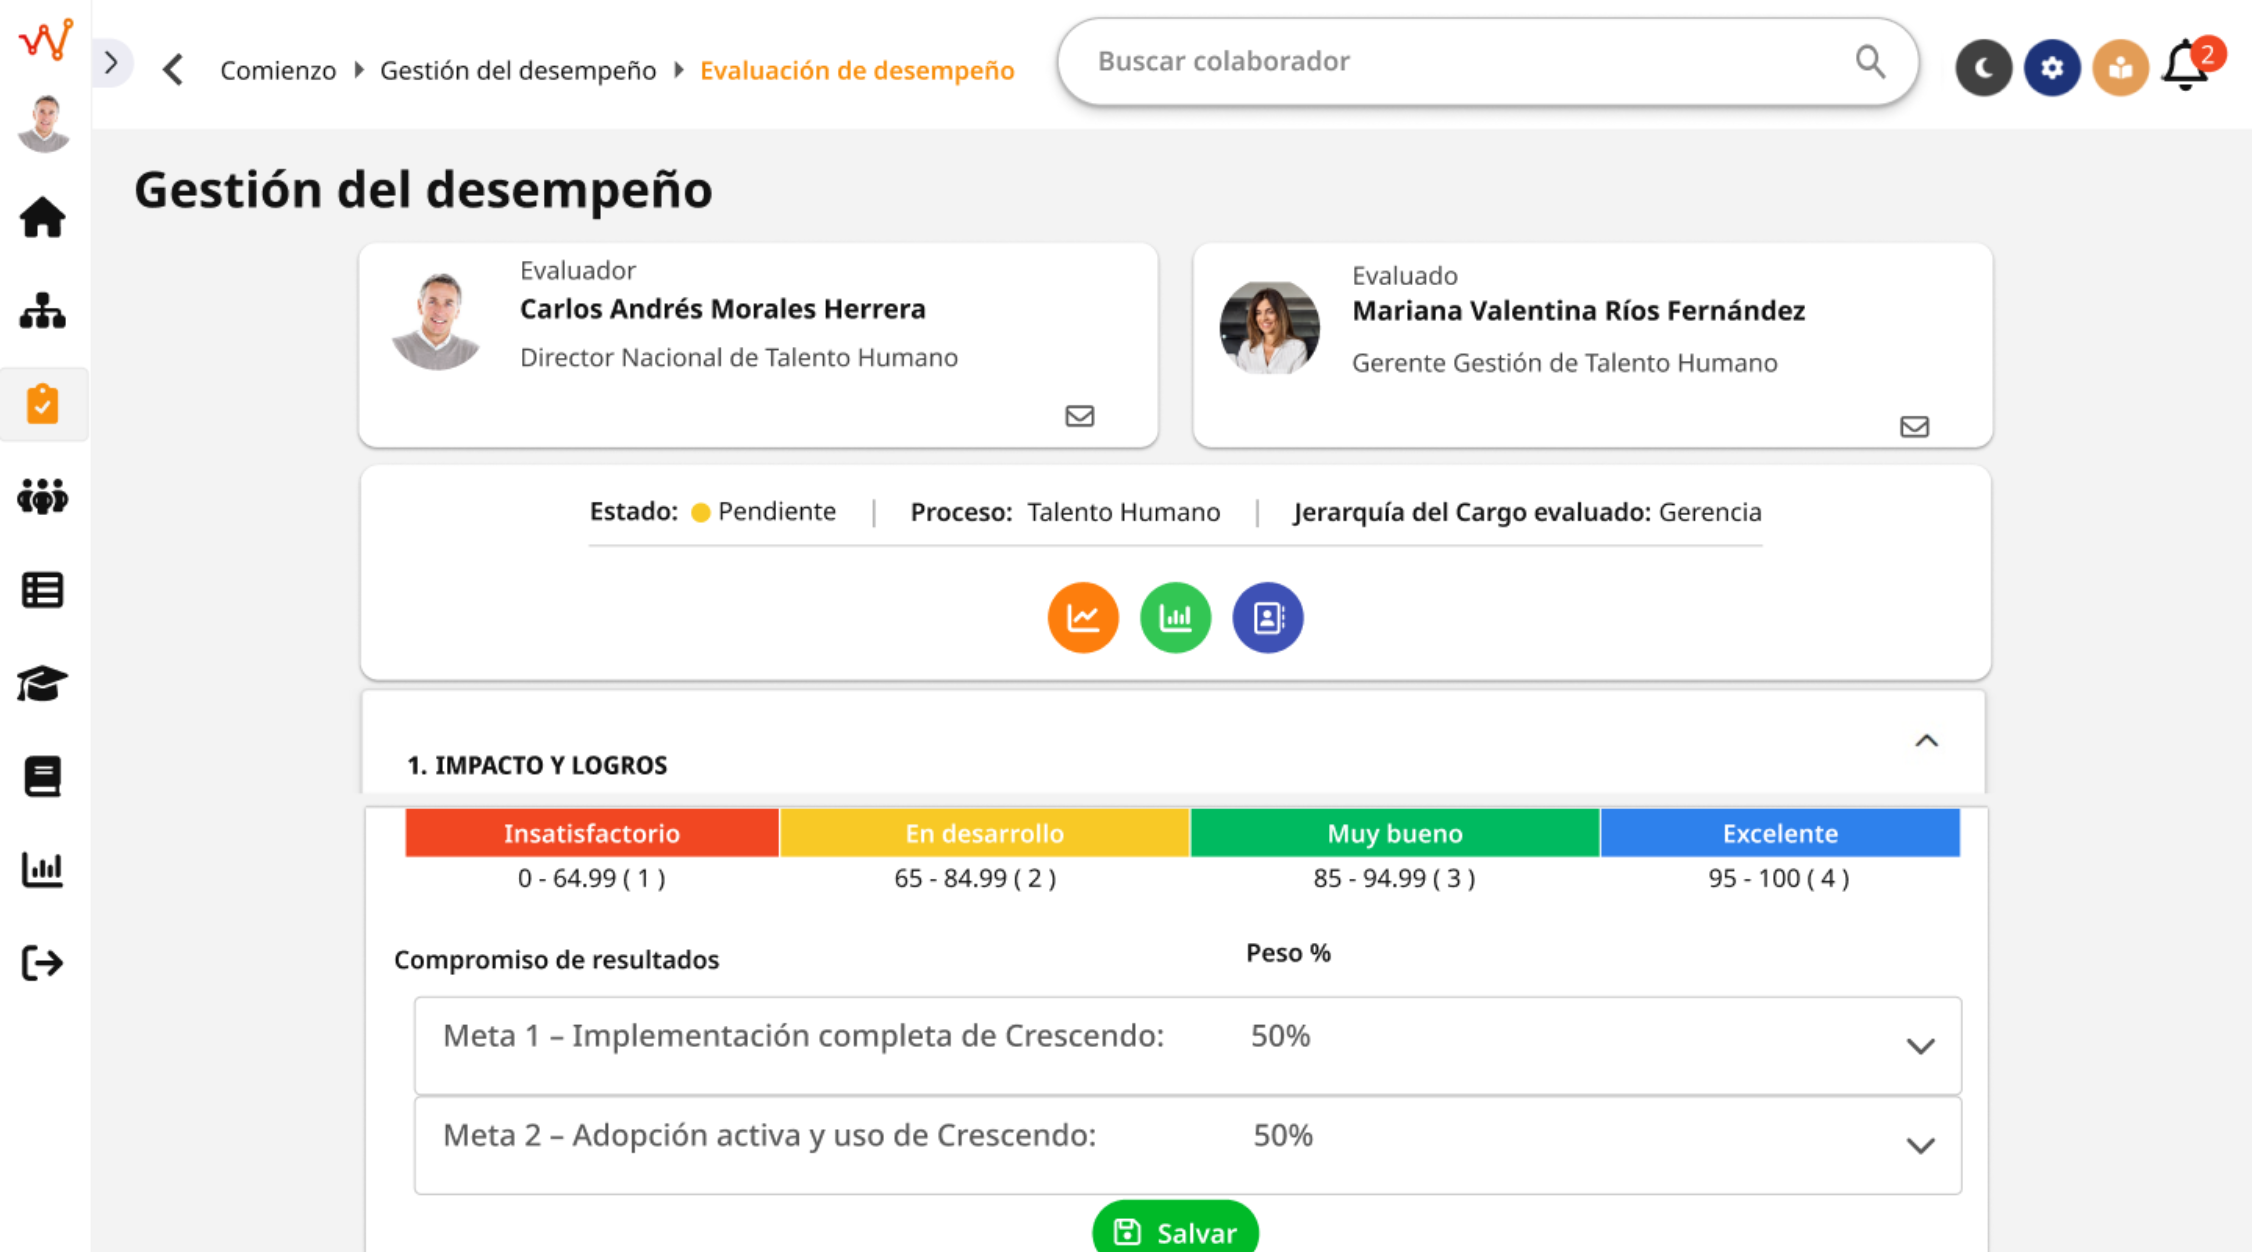The height and width of the screenshot is (1252, 2252).
Task: Click the blue contact card button
Action: [x=1267, y=617]
